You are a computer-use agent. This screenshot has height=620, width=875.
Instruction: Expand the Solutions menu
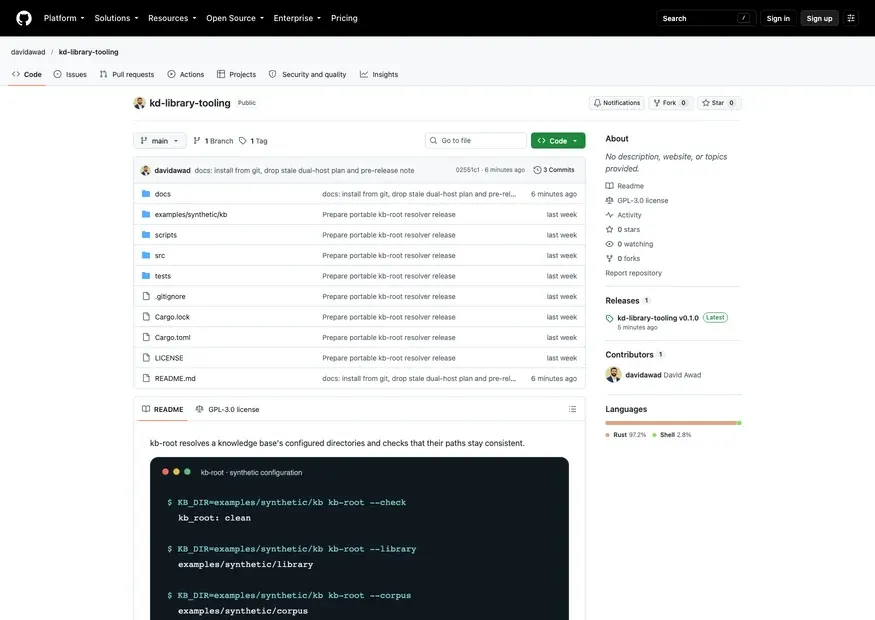[x=116, y=18]
